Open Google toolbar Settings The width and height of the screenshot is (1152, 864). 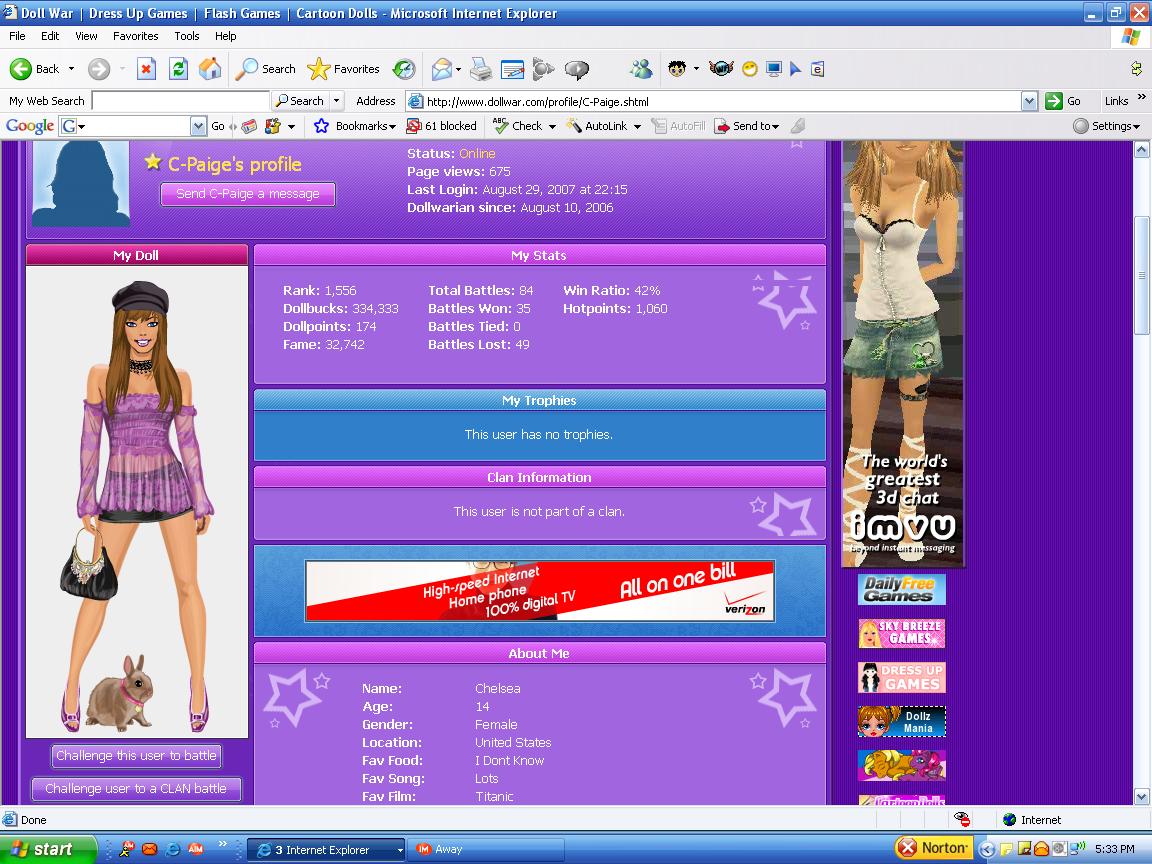[1106, 126]
